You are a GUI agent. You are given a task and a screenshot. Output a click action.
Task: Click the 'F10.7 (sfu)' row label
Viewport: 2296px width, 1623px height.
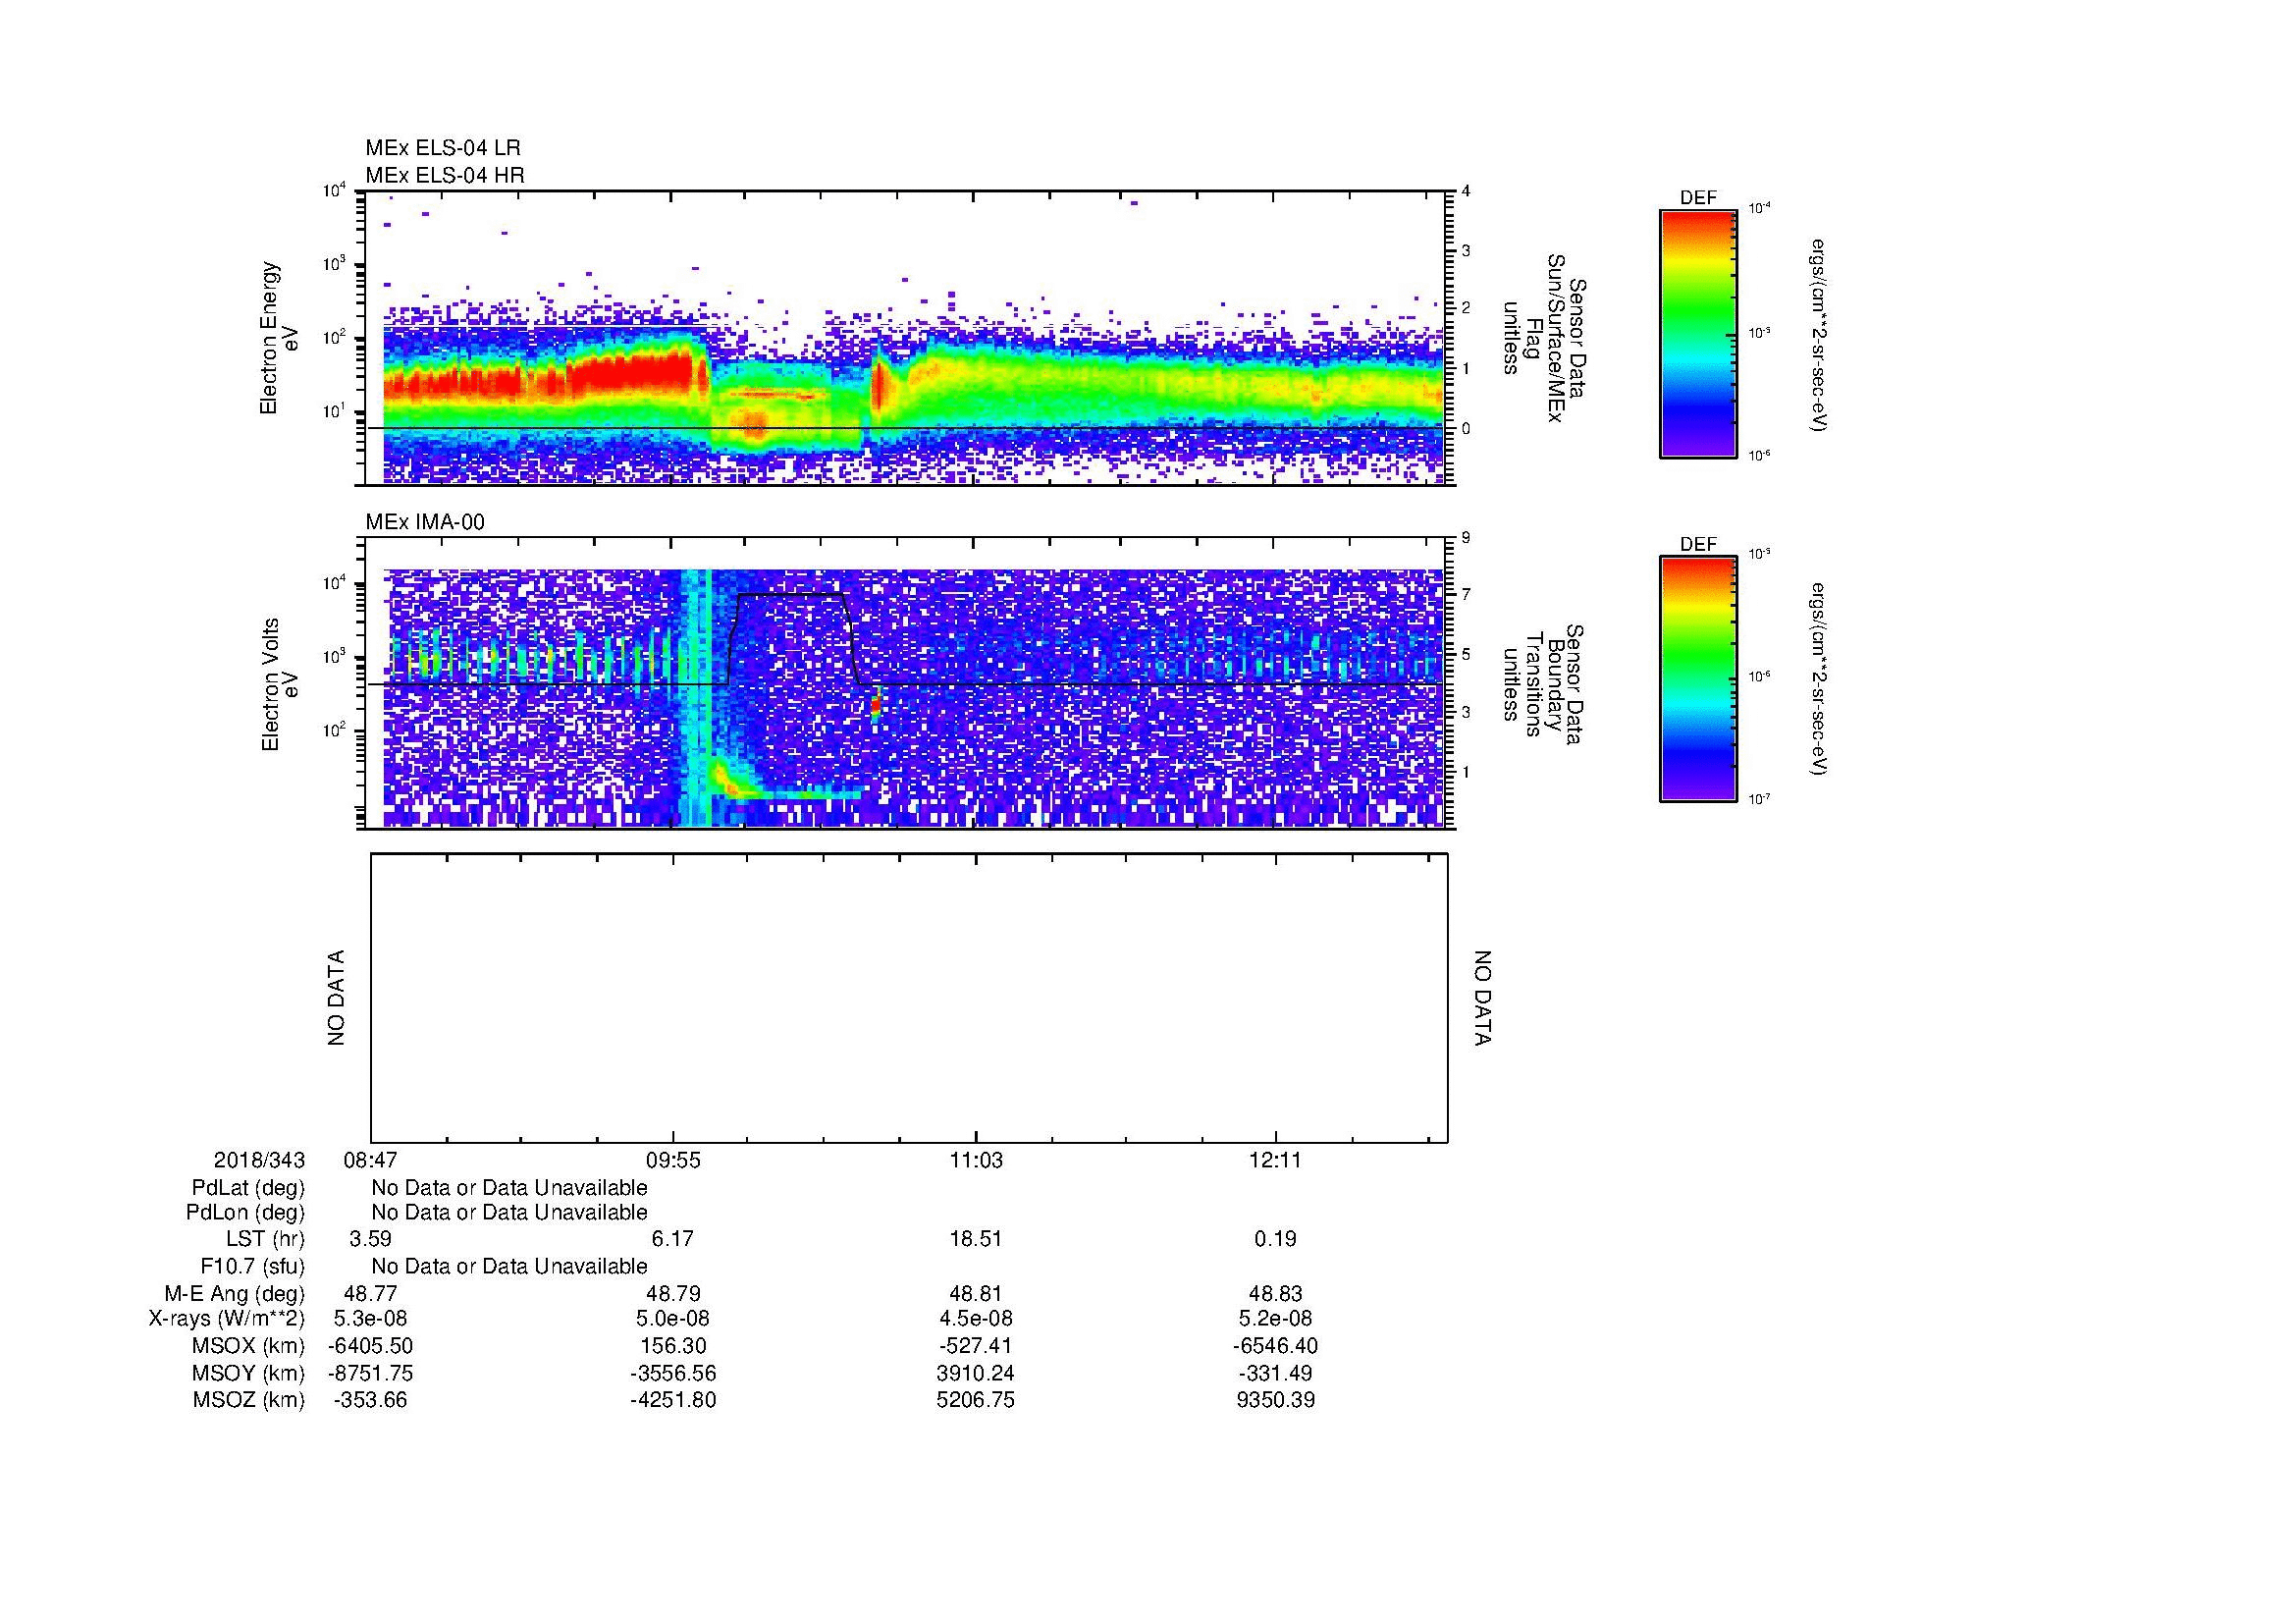(252, 1266)
